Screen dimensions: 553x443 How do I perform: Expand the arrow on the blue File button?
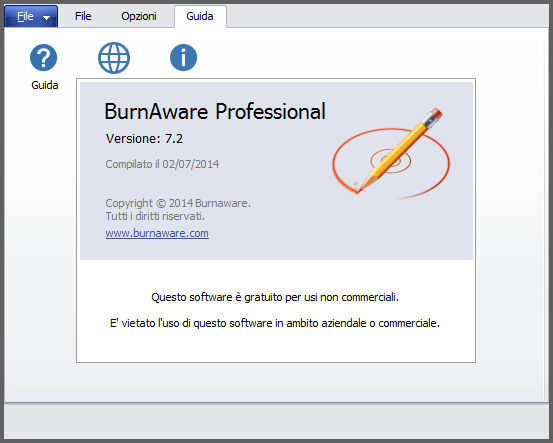tap(46, 17)
